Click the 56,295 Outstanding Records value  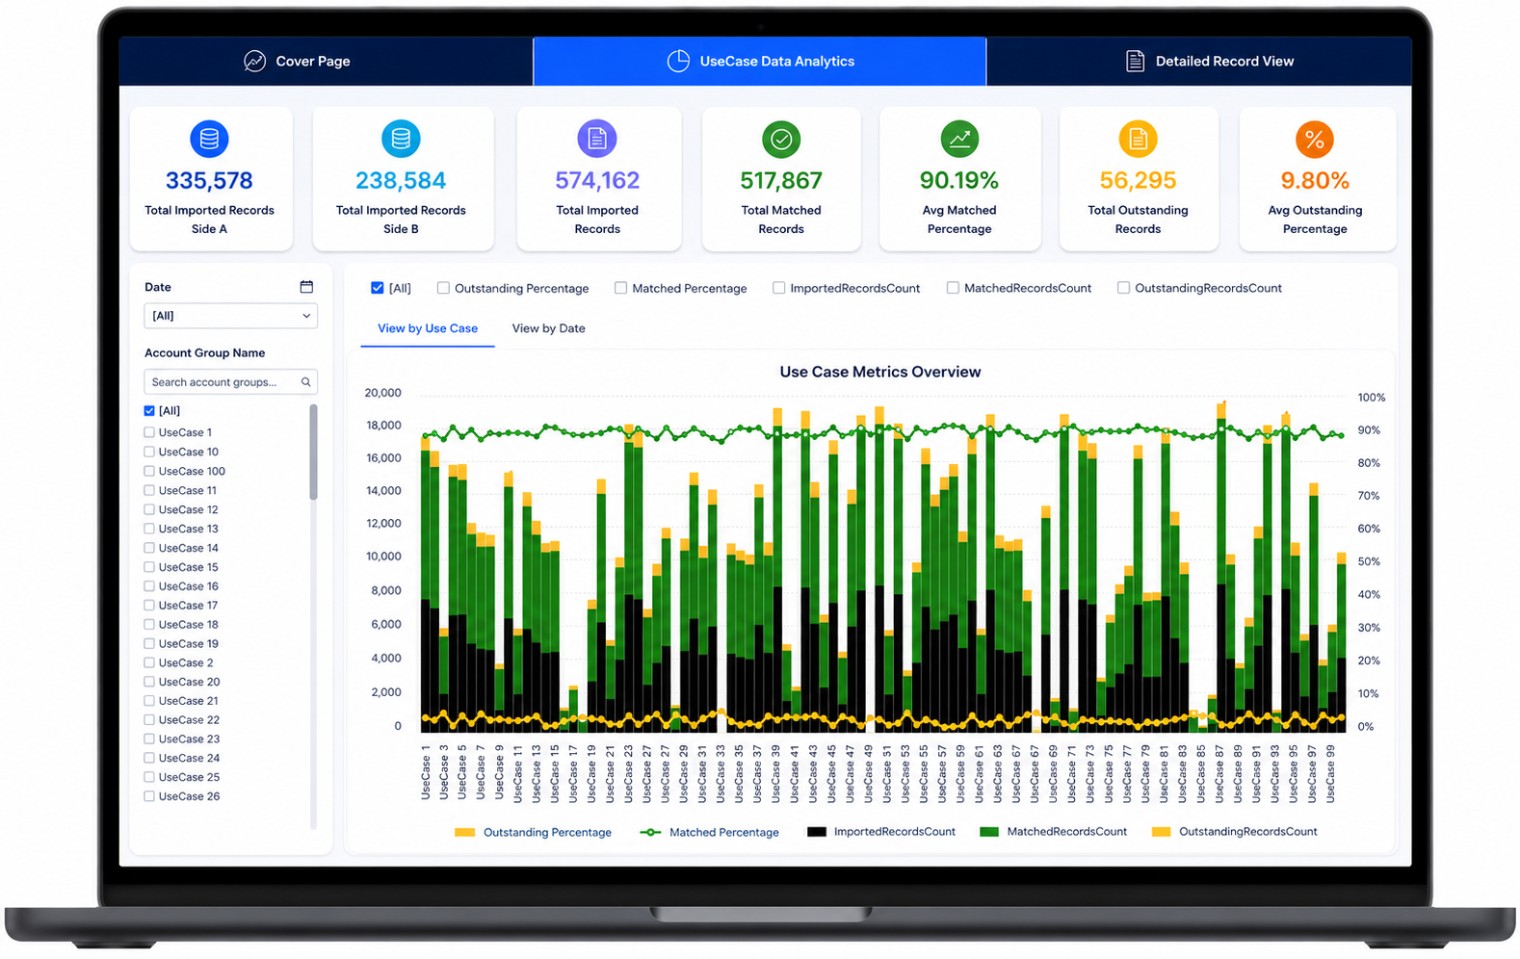click(1138, 181)
